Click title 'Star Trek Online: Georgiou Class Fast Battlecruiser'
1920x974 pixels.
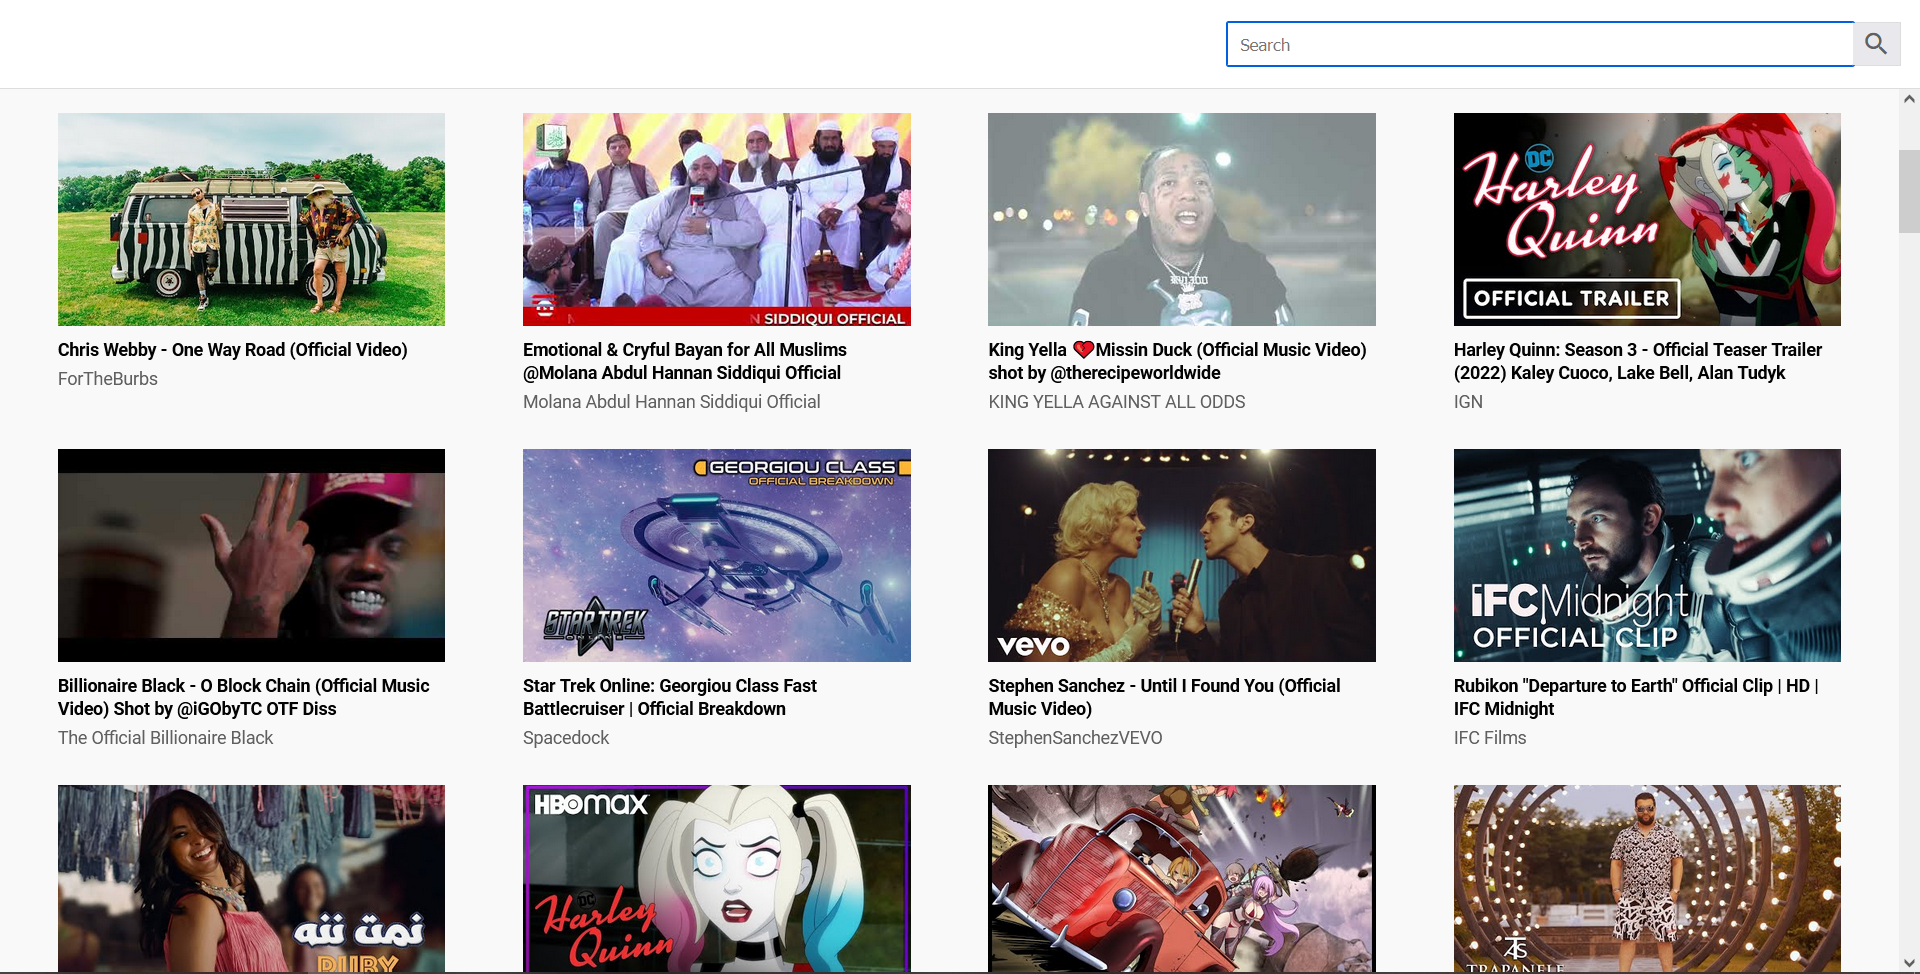(x=670, y=697)
